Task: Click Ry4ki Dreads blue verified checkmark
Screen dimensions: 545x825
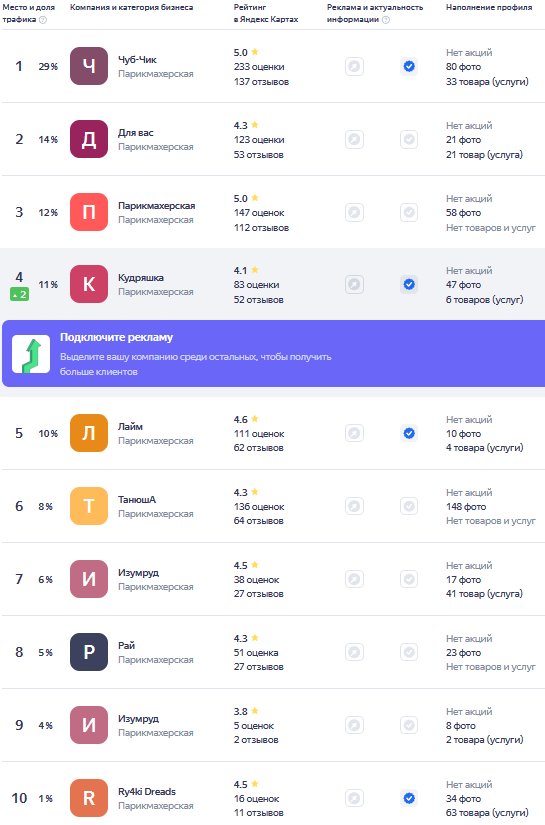Action: pos(409,798)
